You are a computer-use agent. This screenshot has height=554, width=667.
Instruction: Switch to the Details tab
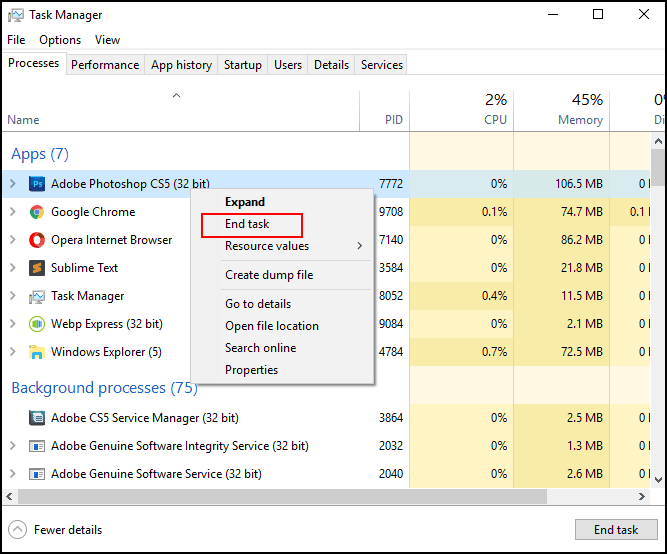331,65
